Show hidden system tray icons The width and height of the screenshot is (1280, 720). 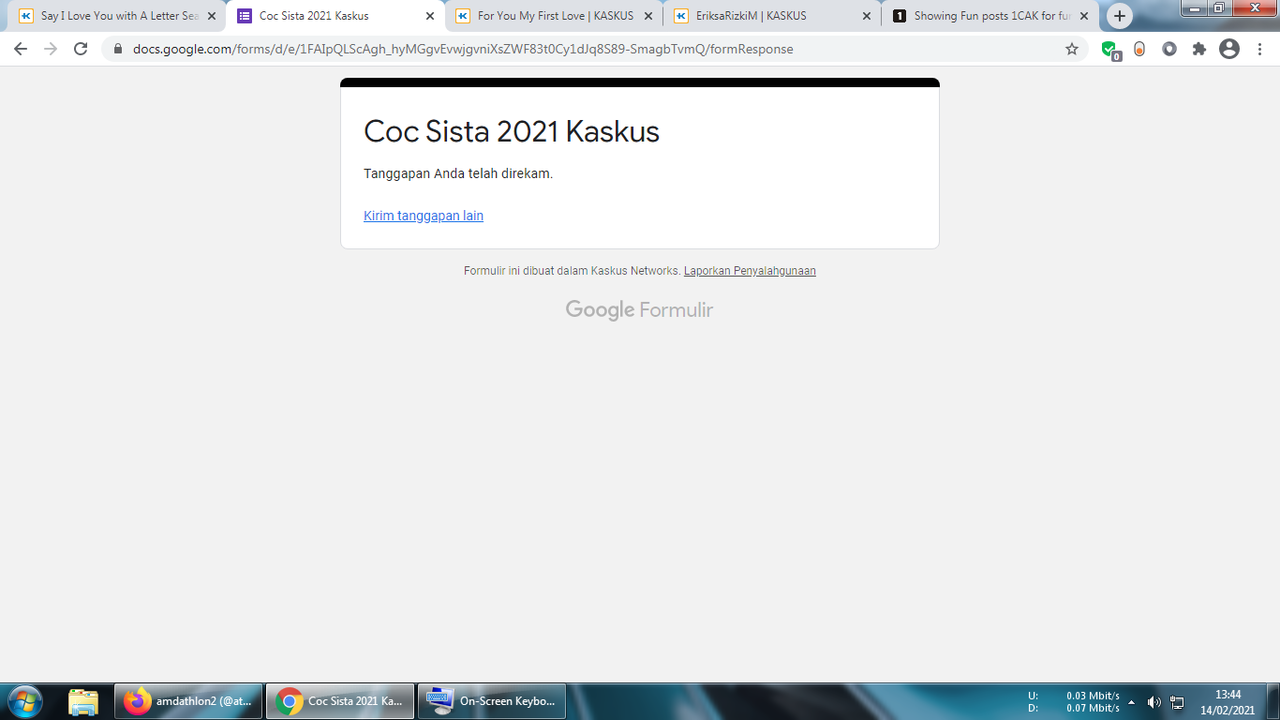pyautogui.click(x=1131, y=702)
